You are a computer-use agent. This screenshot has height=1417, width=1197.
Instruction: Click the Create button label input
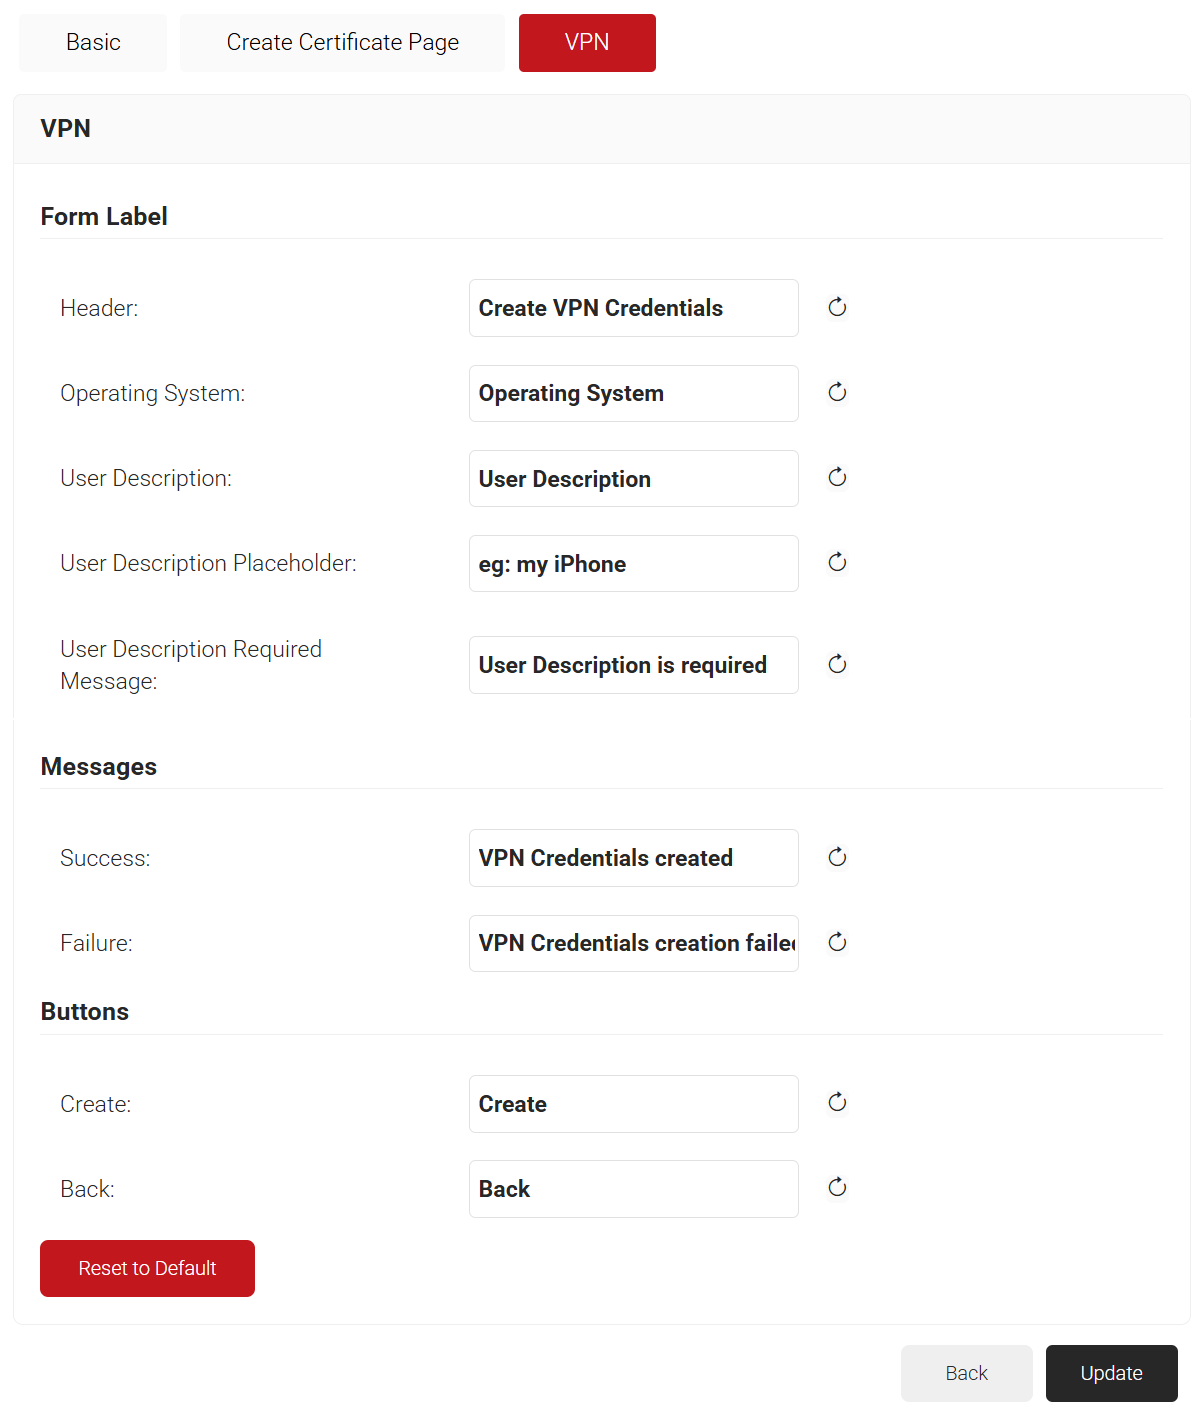point(633,1104)
